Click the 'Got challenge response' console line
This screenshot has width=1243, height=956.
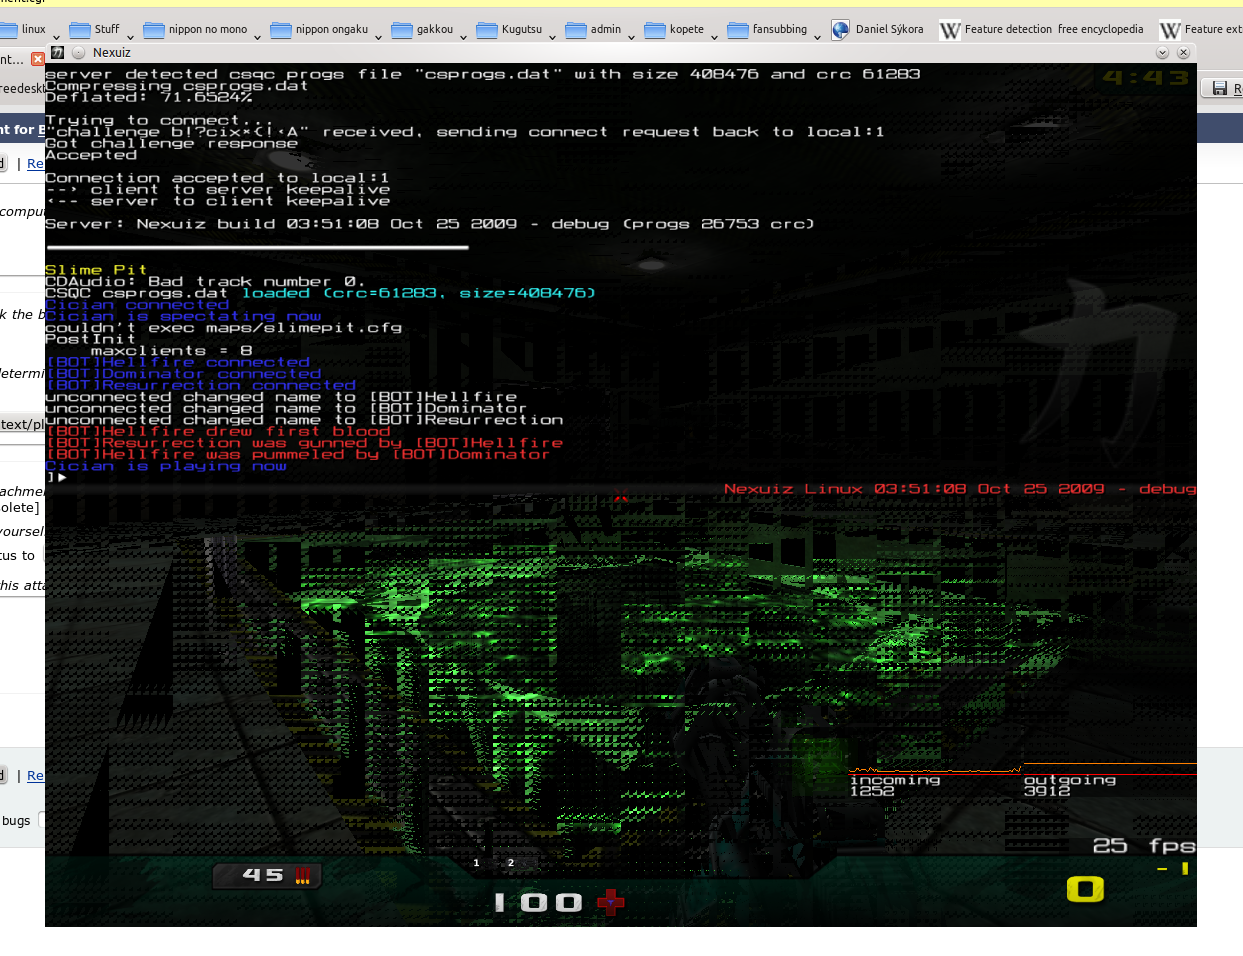coord(171,143)
